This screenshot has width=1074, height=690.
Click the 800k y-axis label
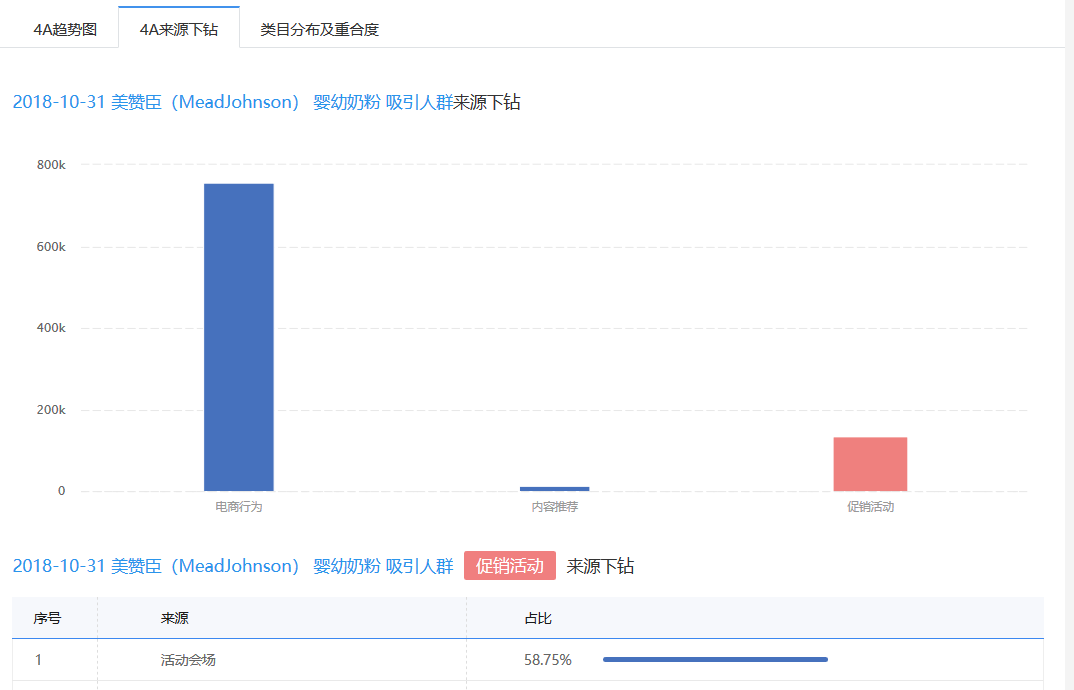pos(51,165)
